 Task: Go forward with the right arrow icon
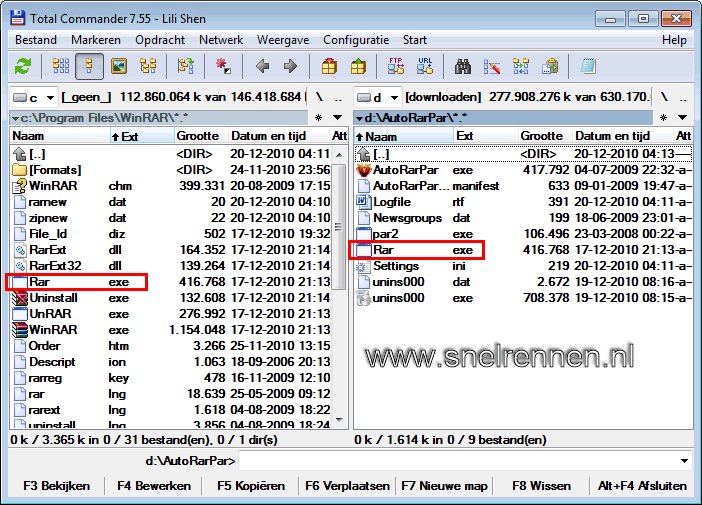point(291,67)
